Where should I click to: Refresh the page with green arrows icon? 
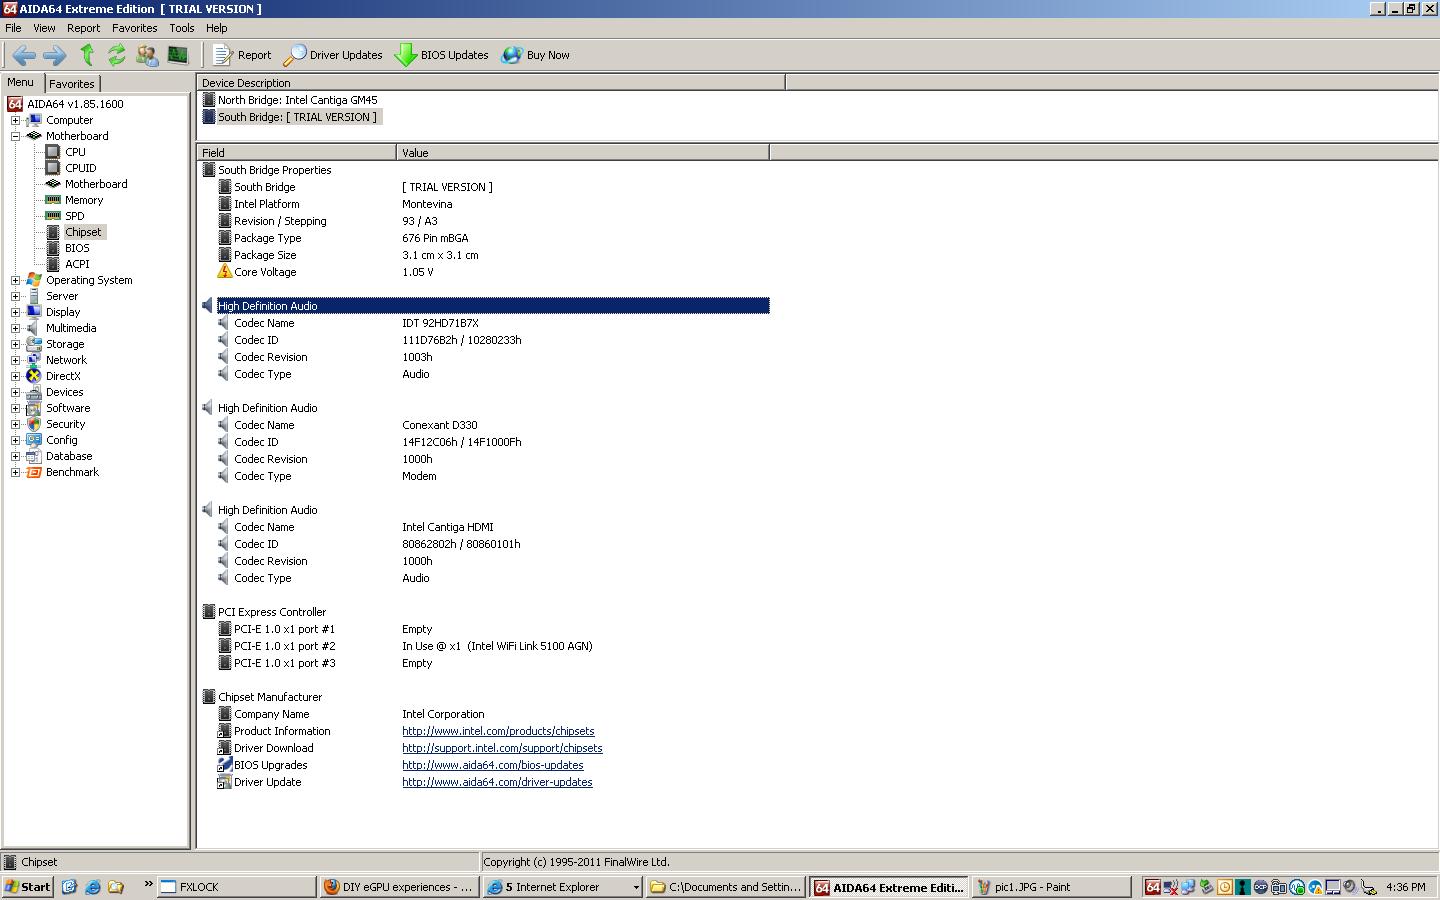click(x=117, y=55)
